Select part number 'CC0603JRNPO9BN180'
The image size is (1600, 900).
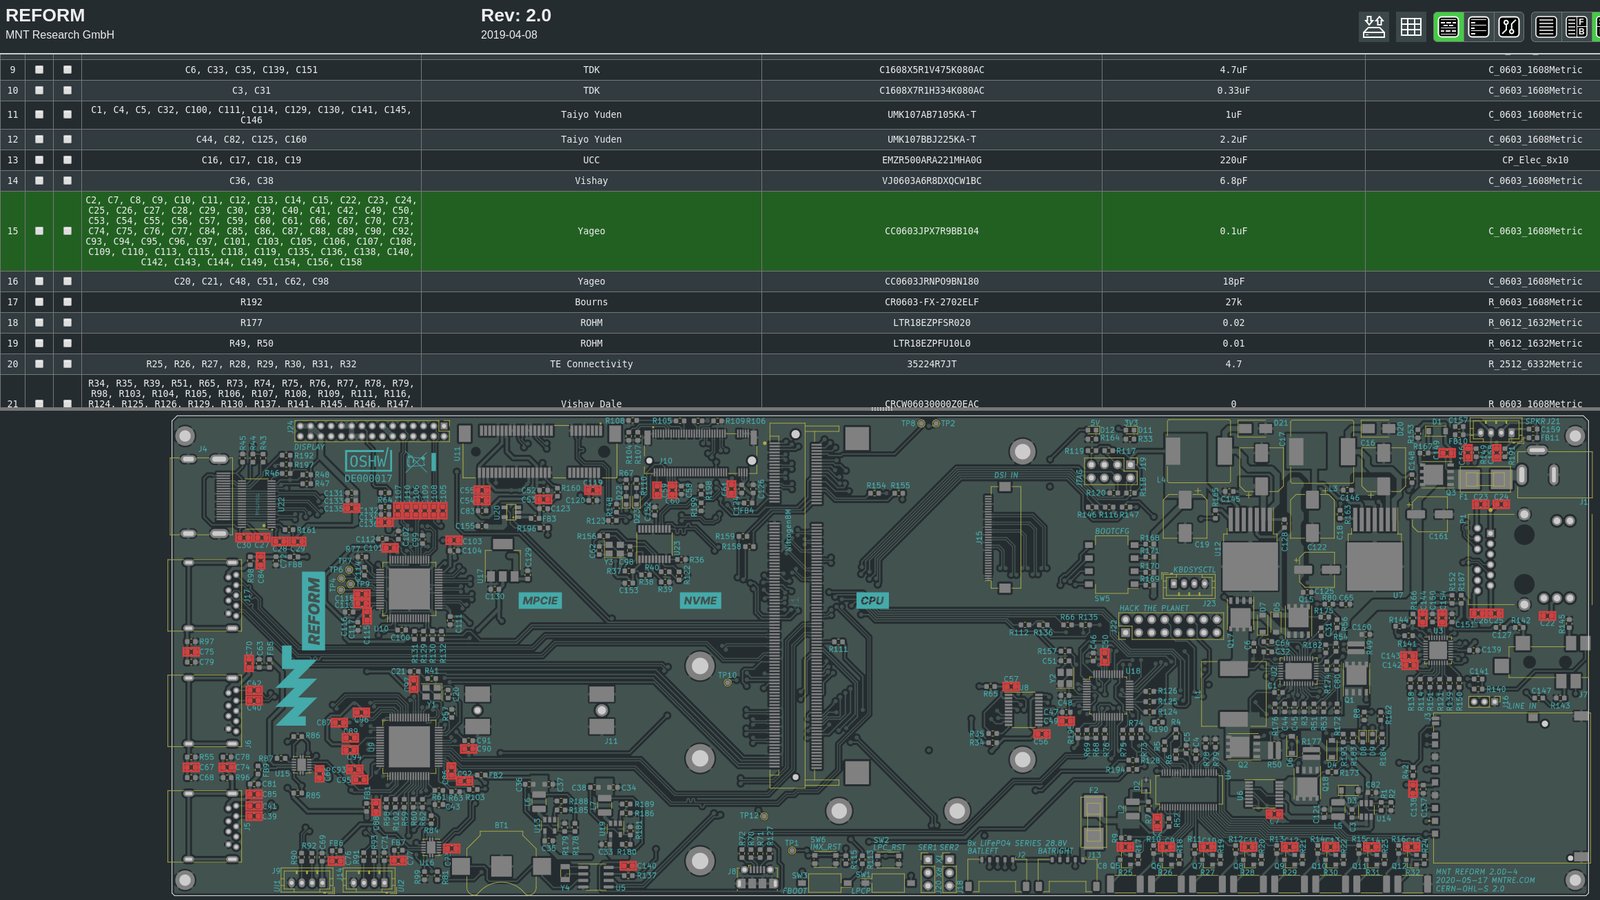coord(931,282)
